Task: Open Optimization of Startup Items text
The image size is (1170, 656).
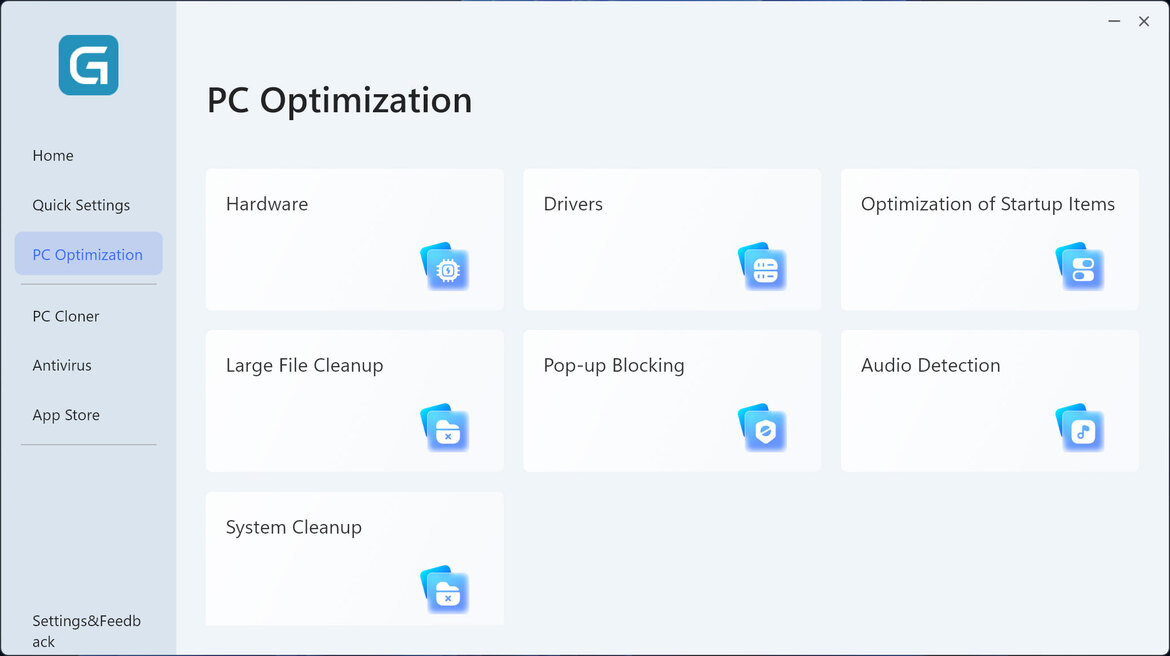Action: click(987, 204)
